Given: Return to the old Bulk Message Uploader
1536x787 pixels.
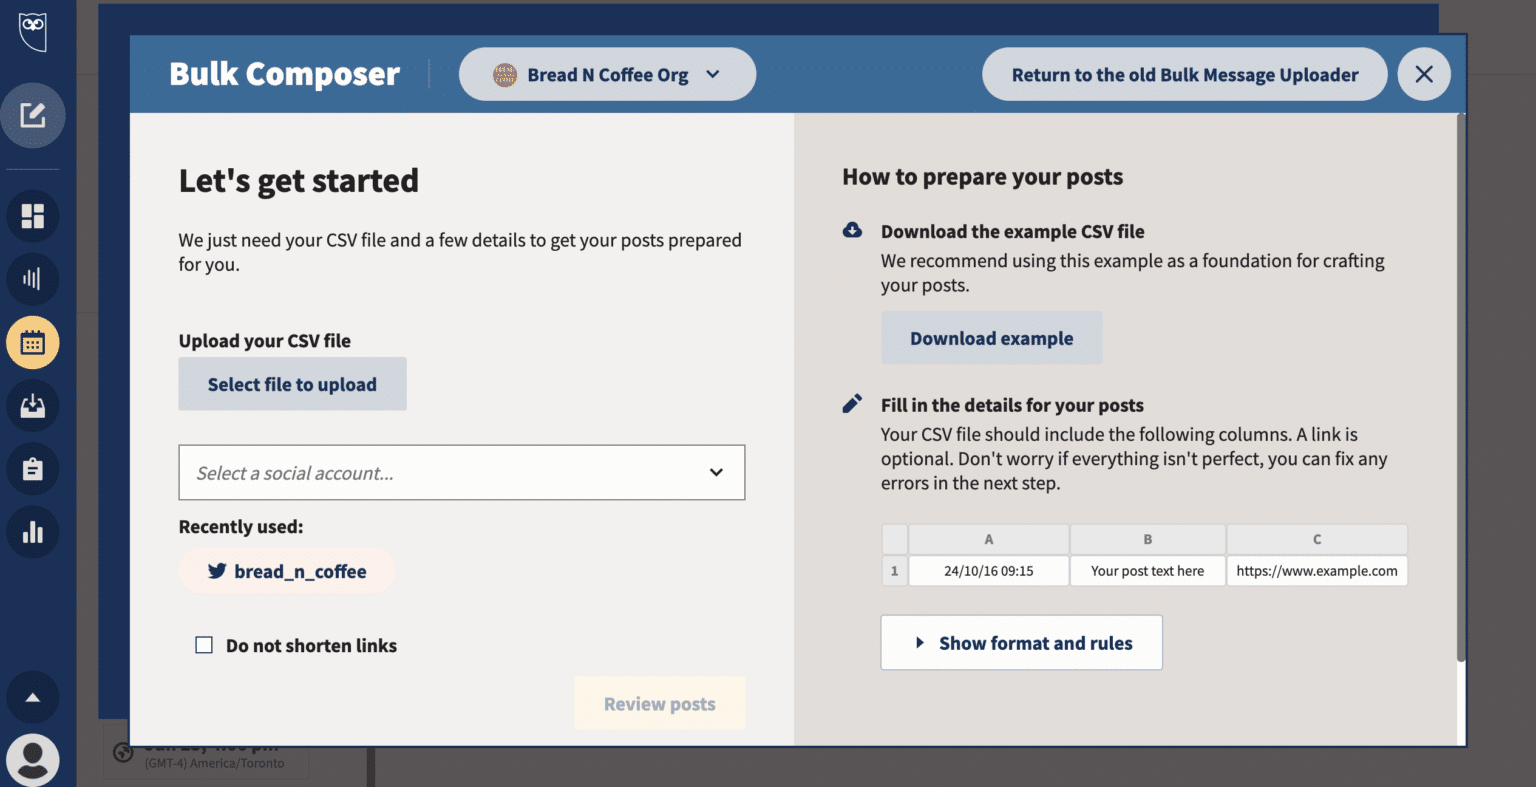Looking at the screenshot, I should [1184, 74].
